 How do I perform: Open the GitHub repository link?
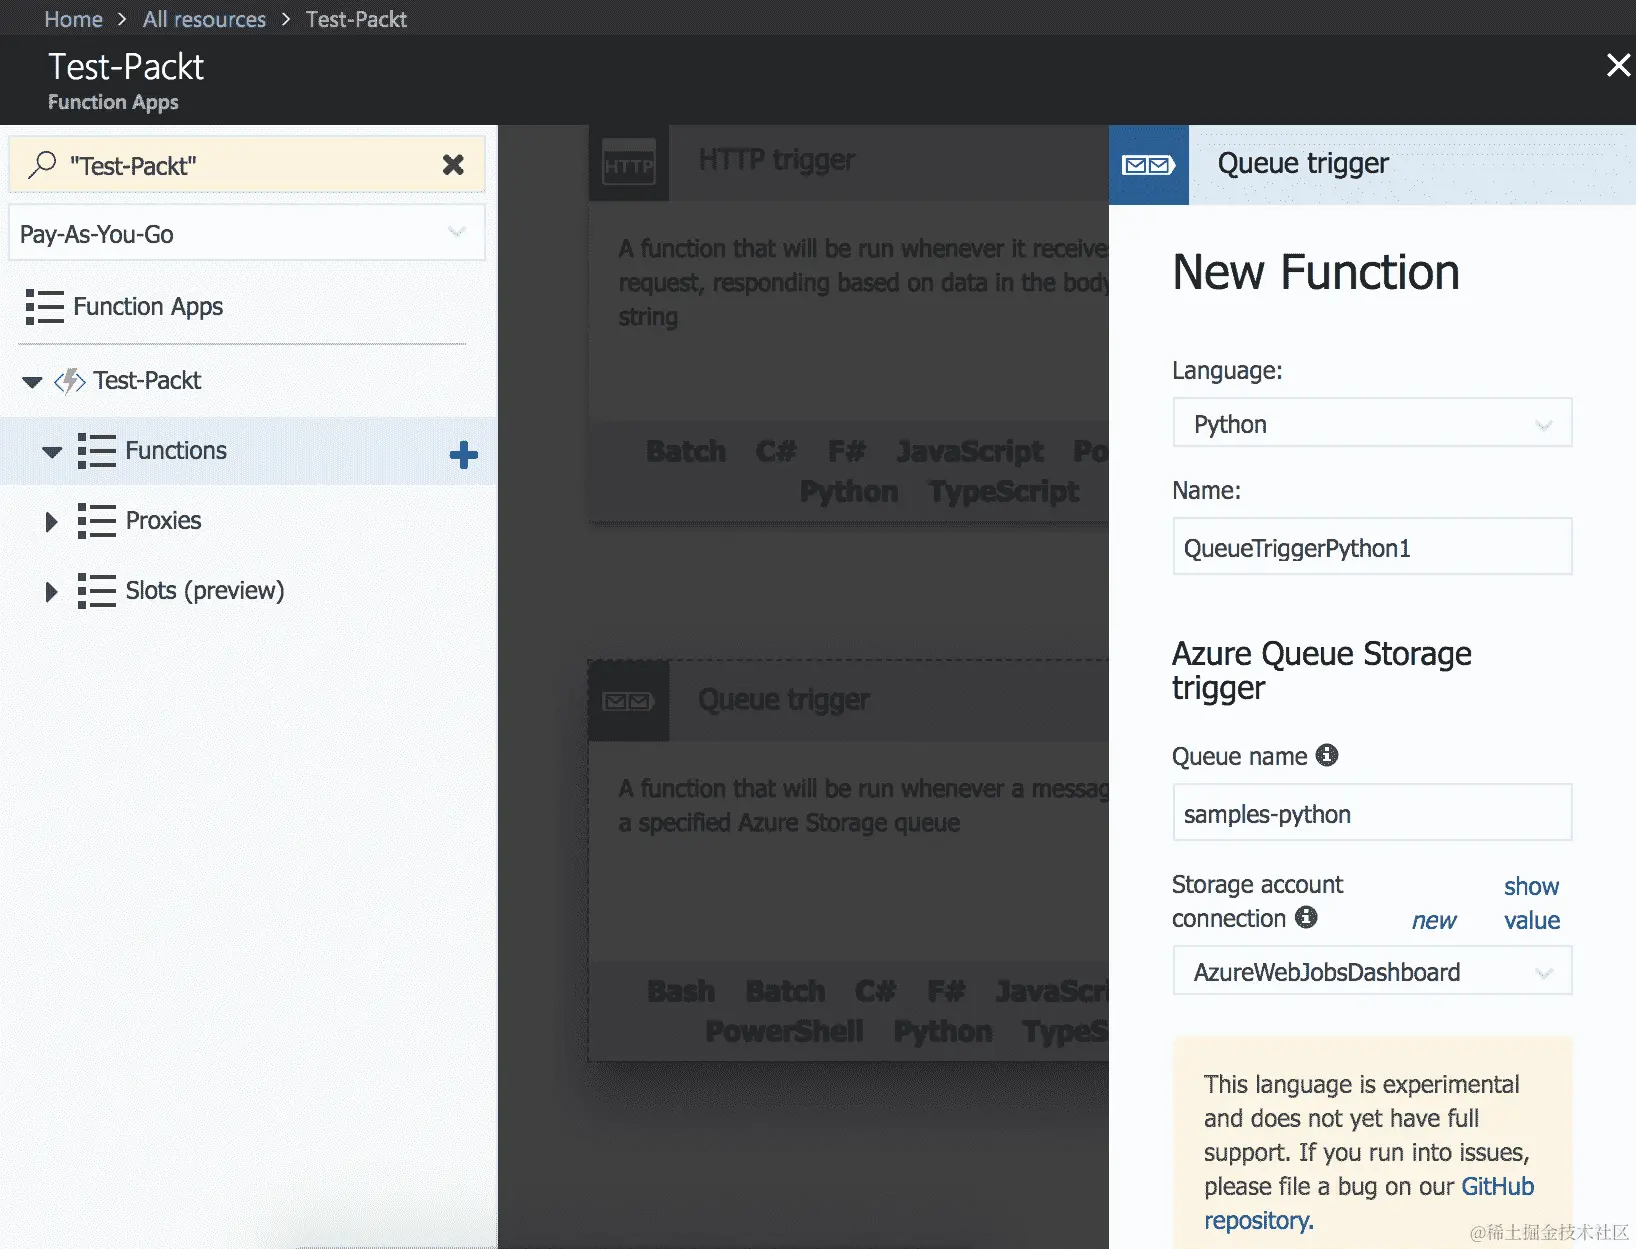pyautogui.click(x=1369, y=1203)
